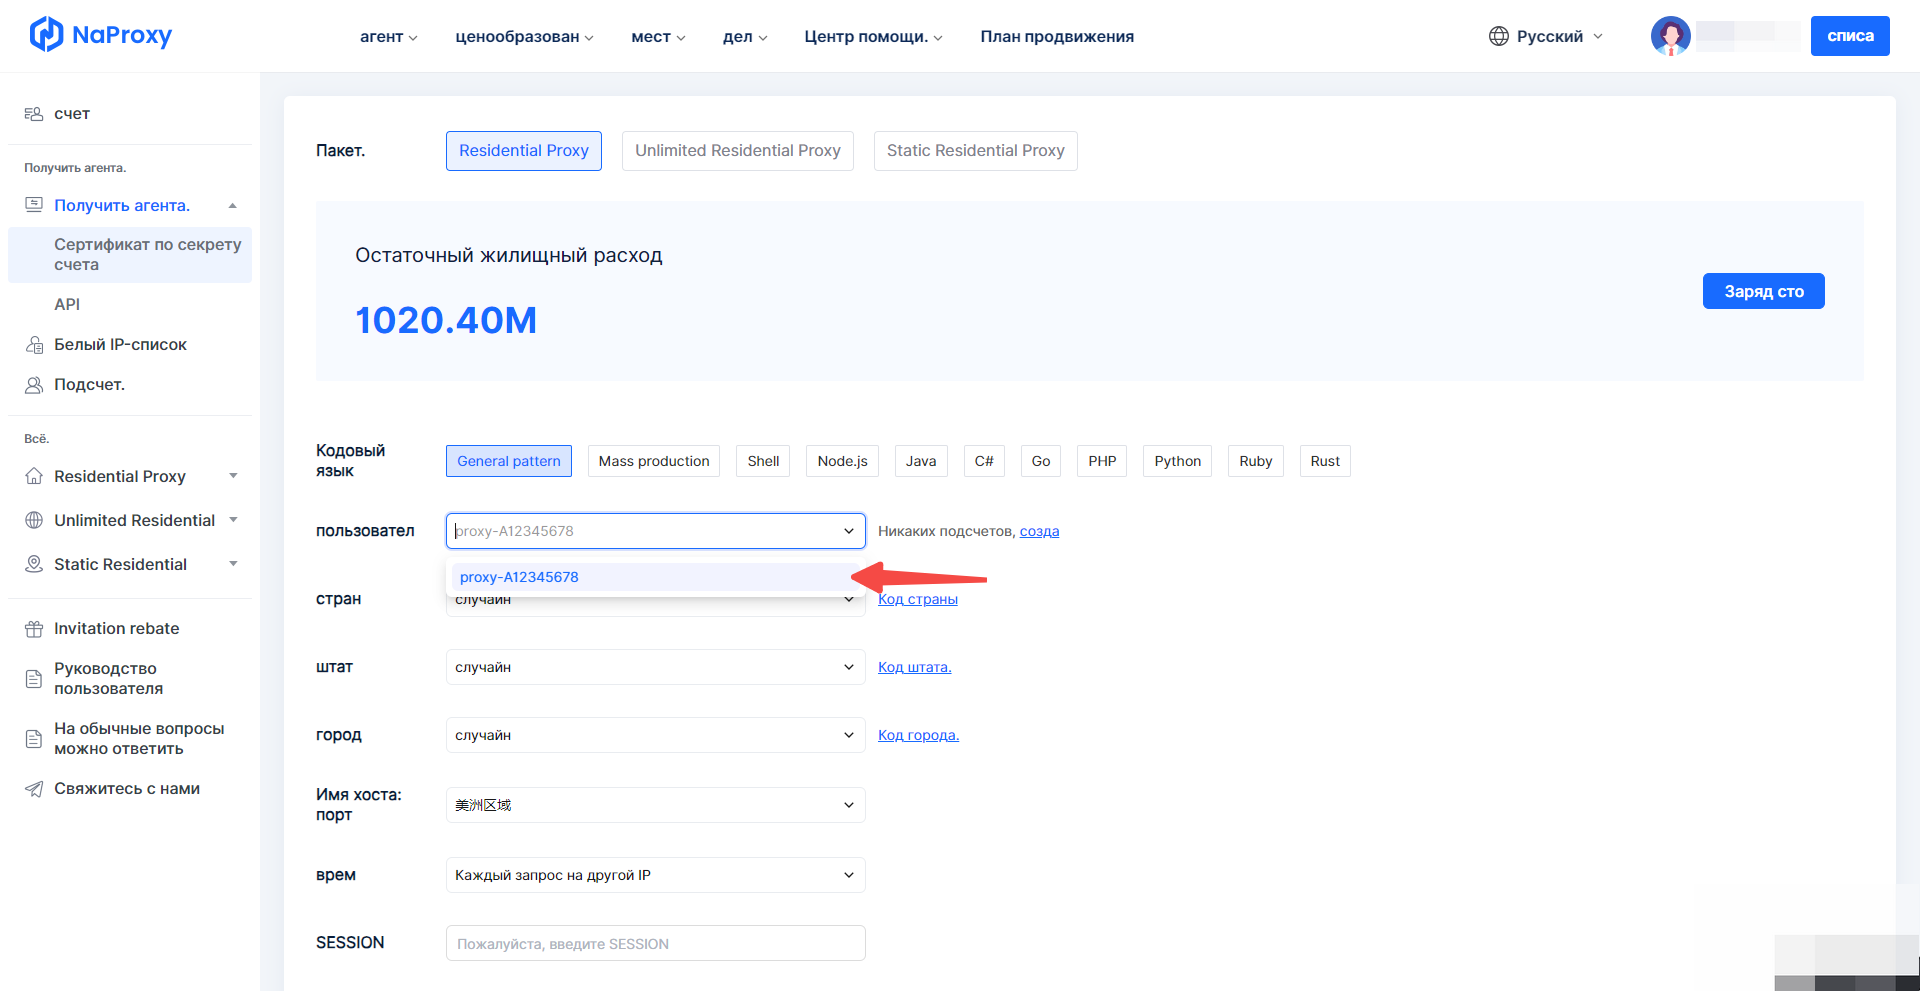Click the Свяжитесь с нами paper plane icon
Viewport: 1920px width, 991px height.
34,789
